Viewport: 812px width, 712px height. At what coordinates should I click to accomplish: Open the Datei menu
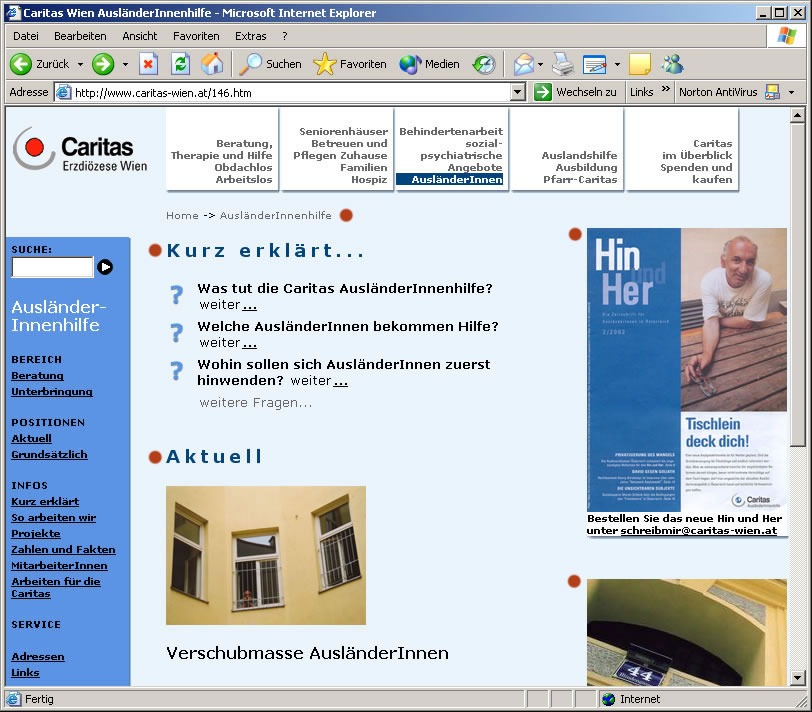pyautogui.click(x=26, y=36)
